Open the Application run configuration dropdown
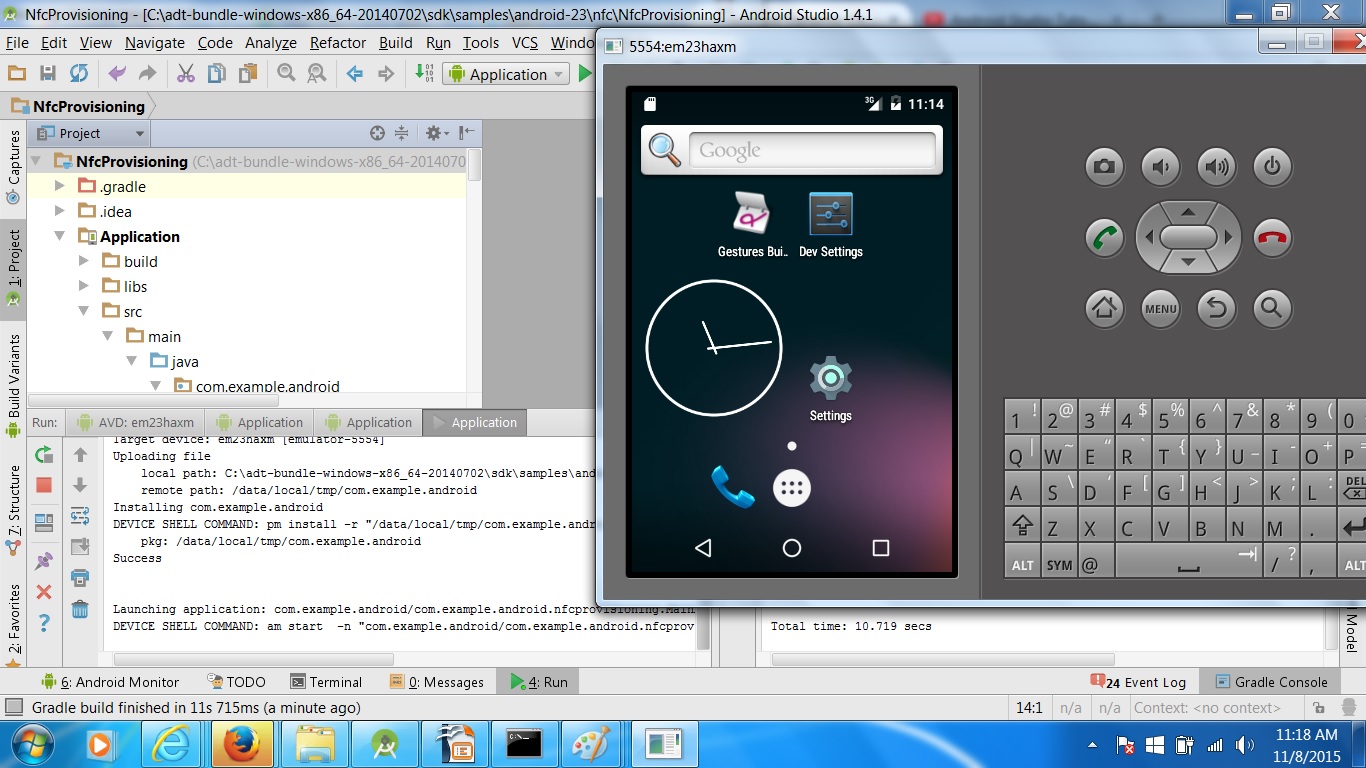1366x768 pixels. 506,74
